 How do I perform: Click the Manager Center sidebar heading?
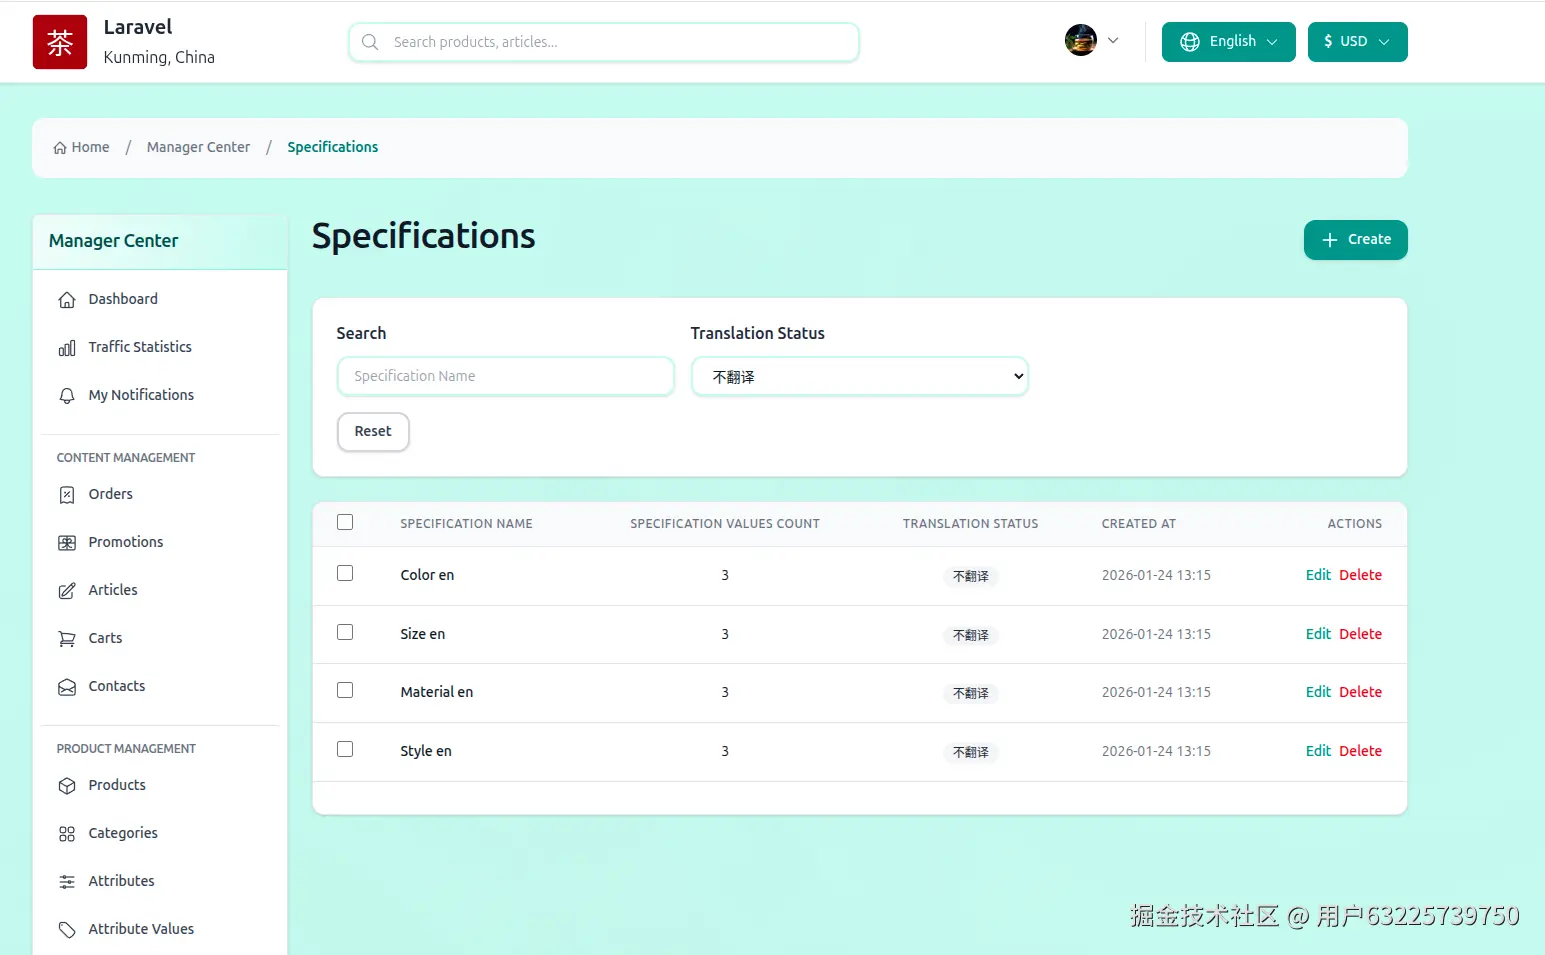click(114, 241)
